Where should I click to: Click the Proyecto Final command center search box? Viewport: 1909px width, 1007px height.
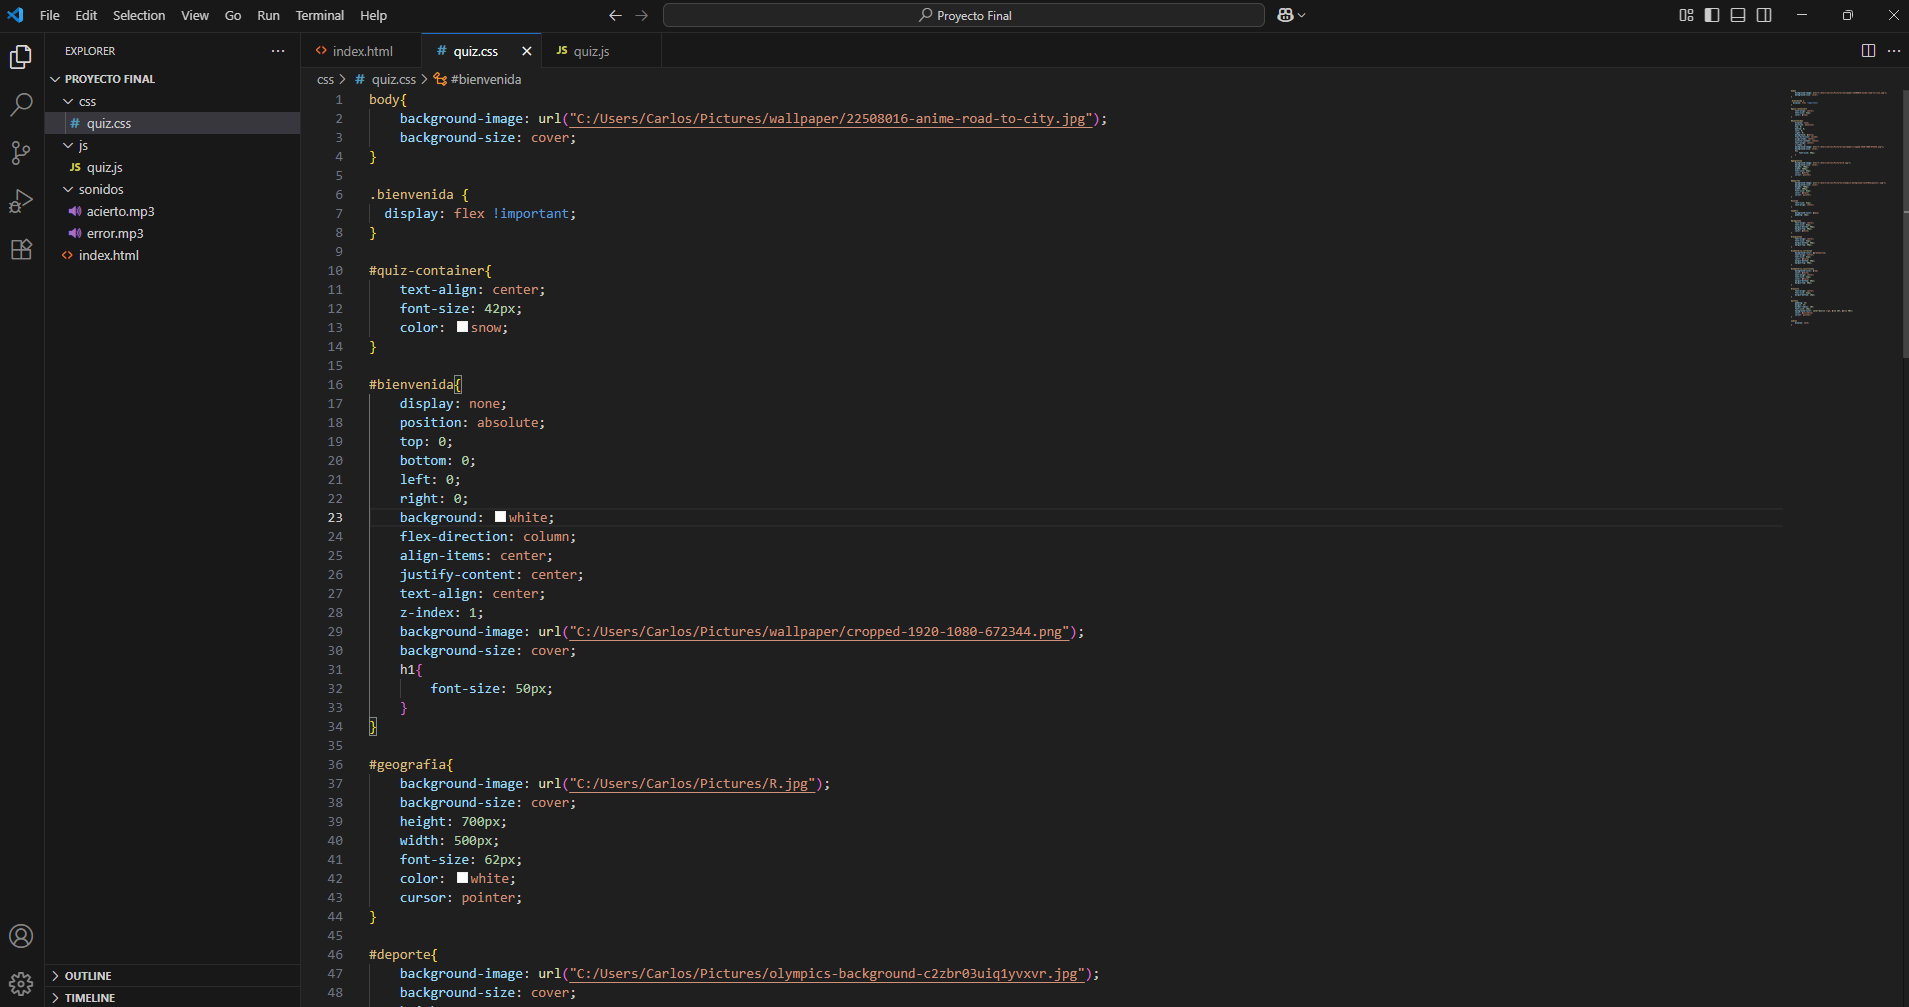click(x=964, y=15)
